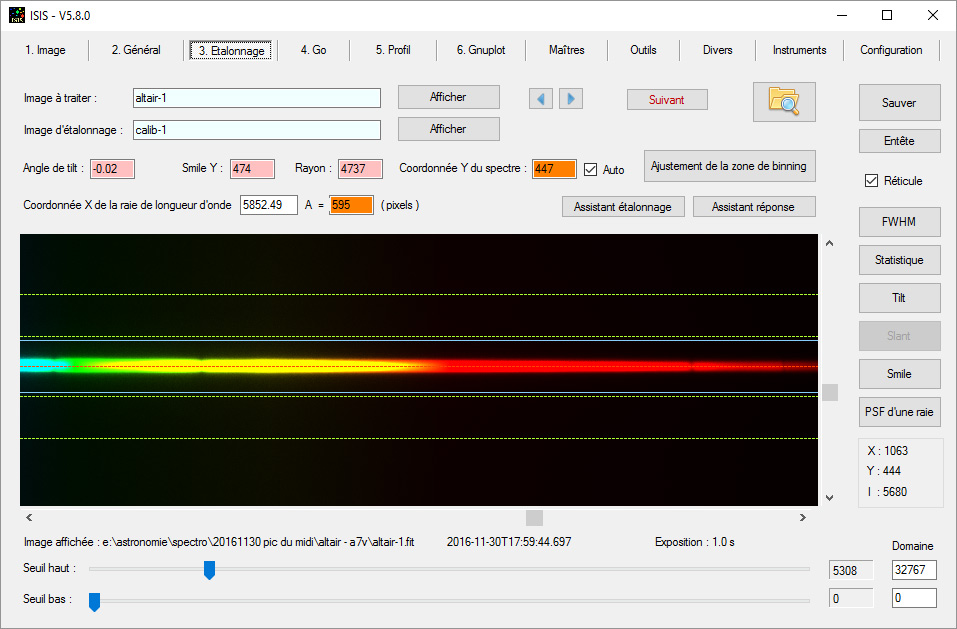Click the Seuil haut slider handle
957x629 pixels.
pyautogui.click(x=209, y=570)
